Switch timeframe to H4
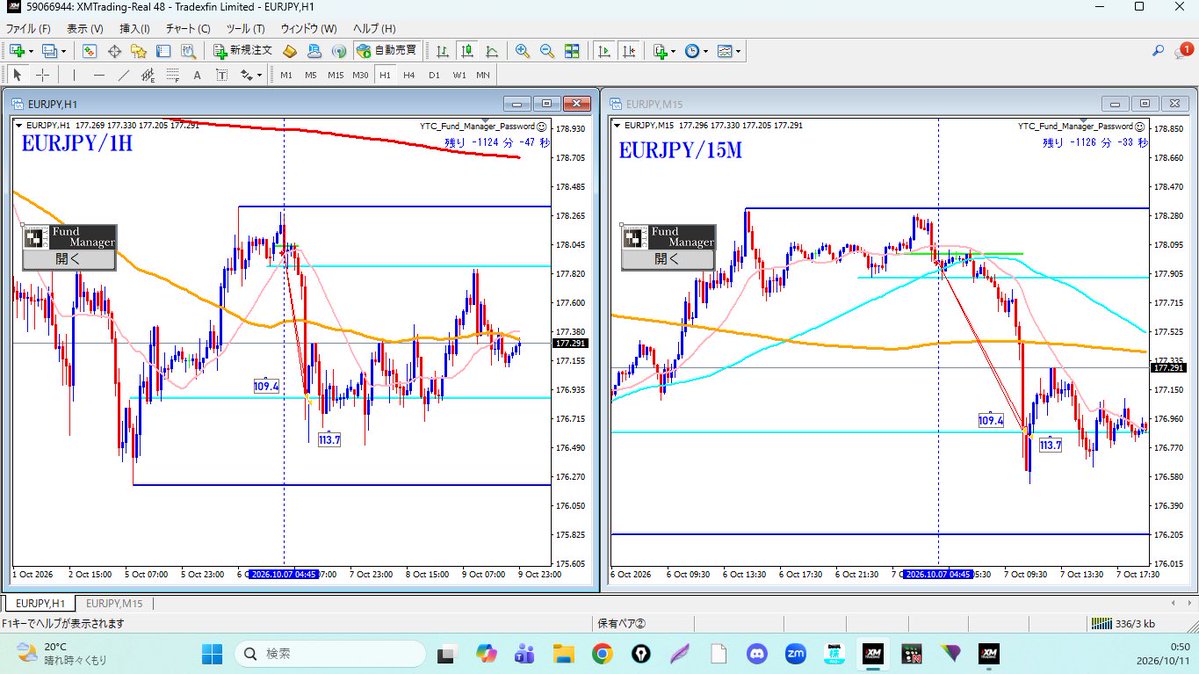The width and height of the screenshot is (1199, 674). (409, 75)
